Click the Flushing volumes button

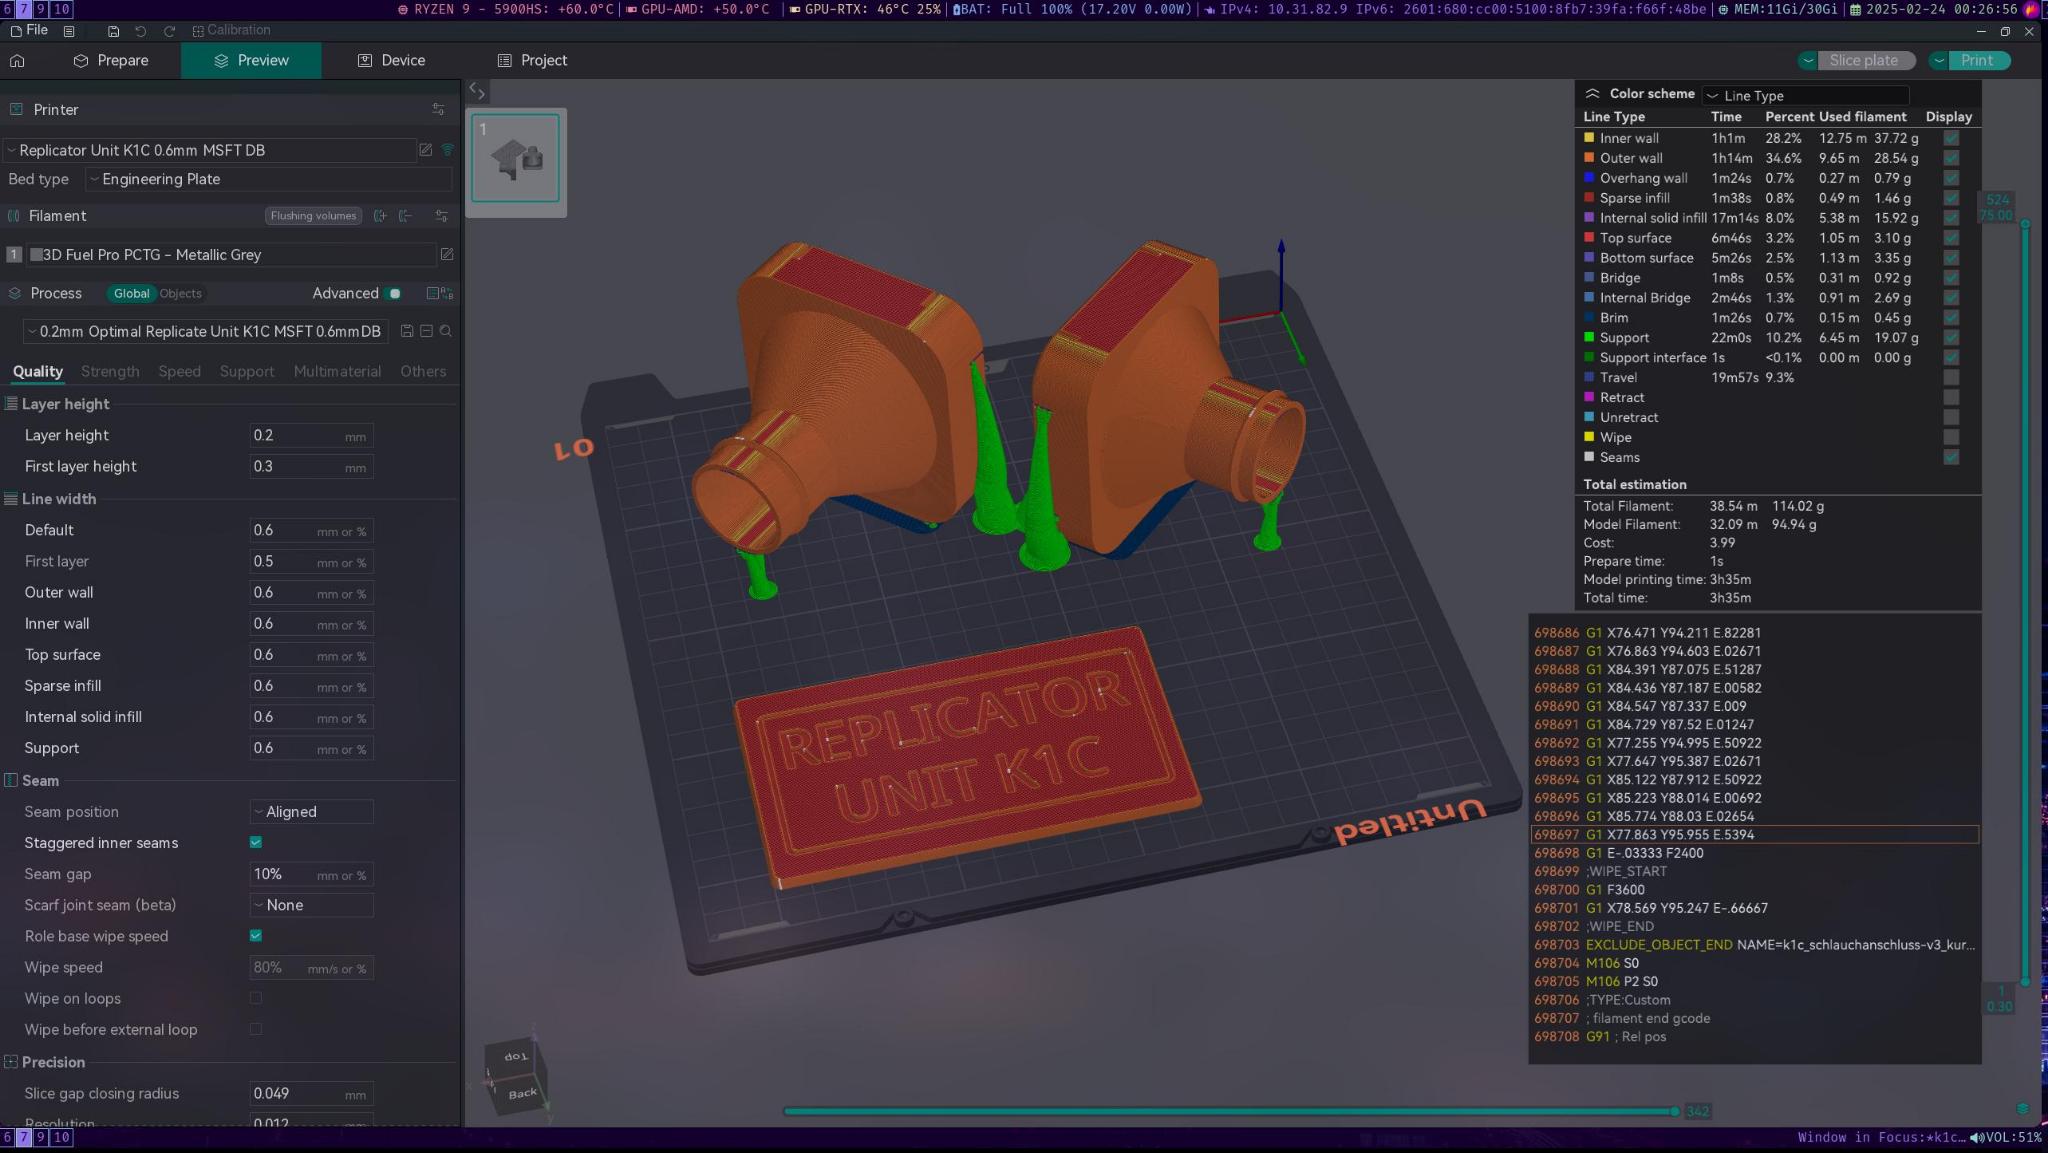313,216
